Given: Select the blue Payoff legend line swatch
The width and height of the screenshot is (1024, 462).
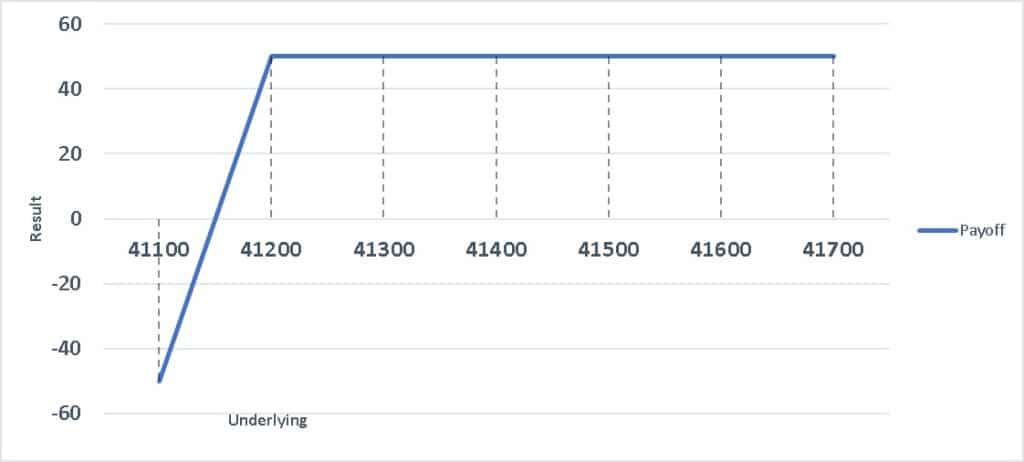Looking at the screenshot, I should 938,230.
